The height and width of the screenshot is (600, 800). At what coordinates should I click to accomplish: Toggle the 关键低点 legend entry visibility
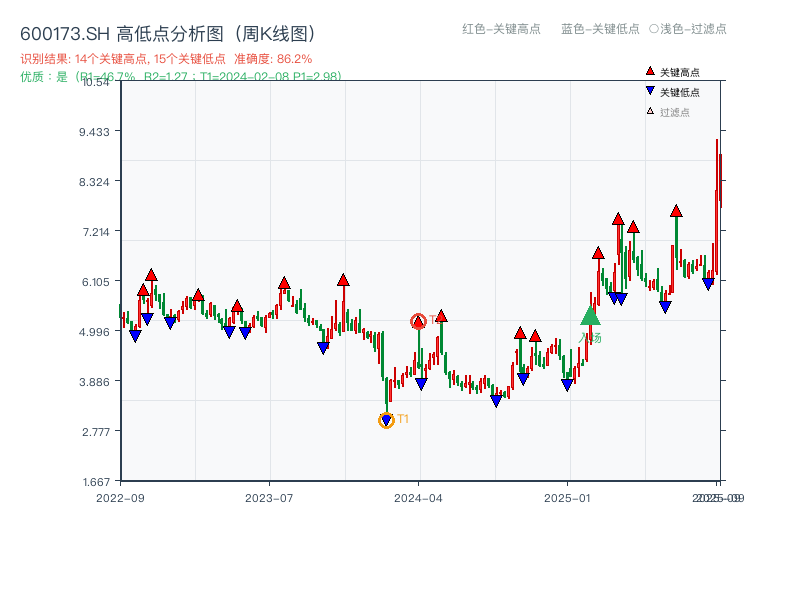[678, 92]
